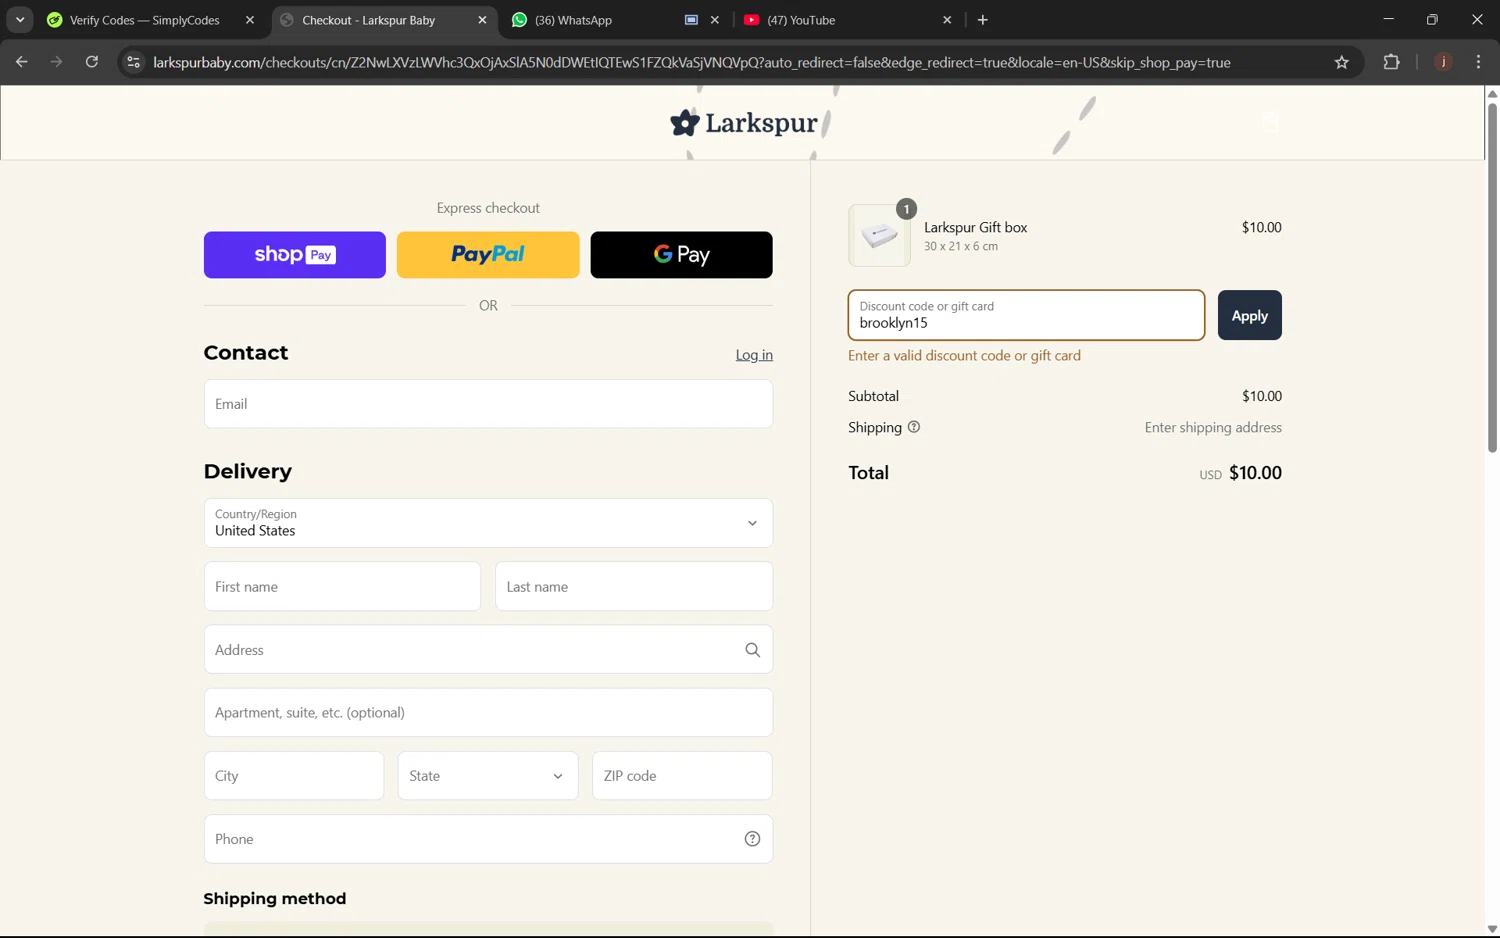Go forward in browser history
The height and width of the screenshot is (938, 1500).
(56, 62)
